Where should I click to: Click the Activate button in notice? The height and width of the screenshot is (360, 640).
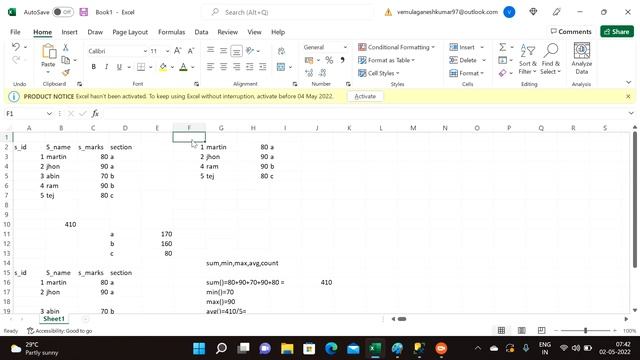coord(365,96)
